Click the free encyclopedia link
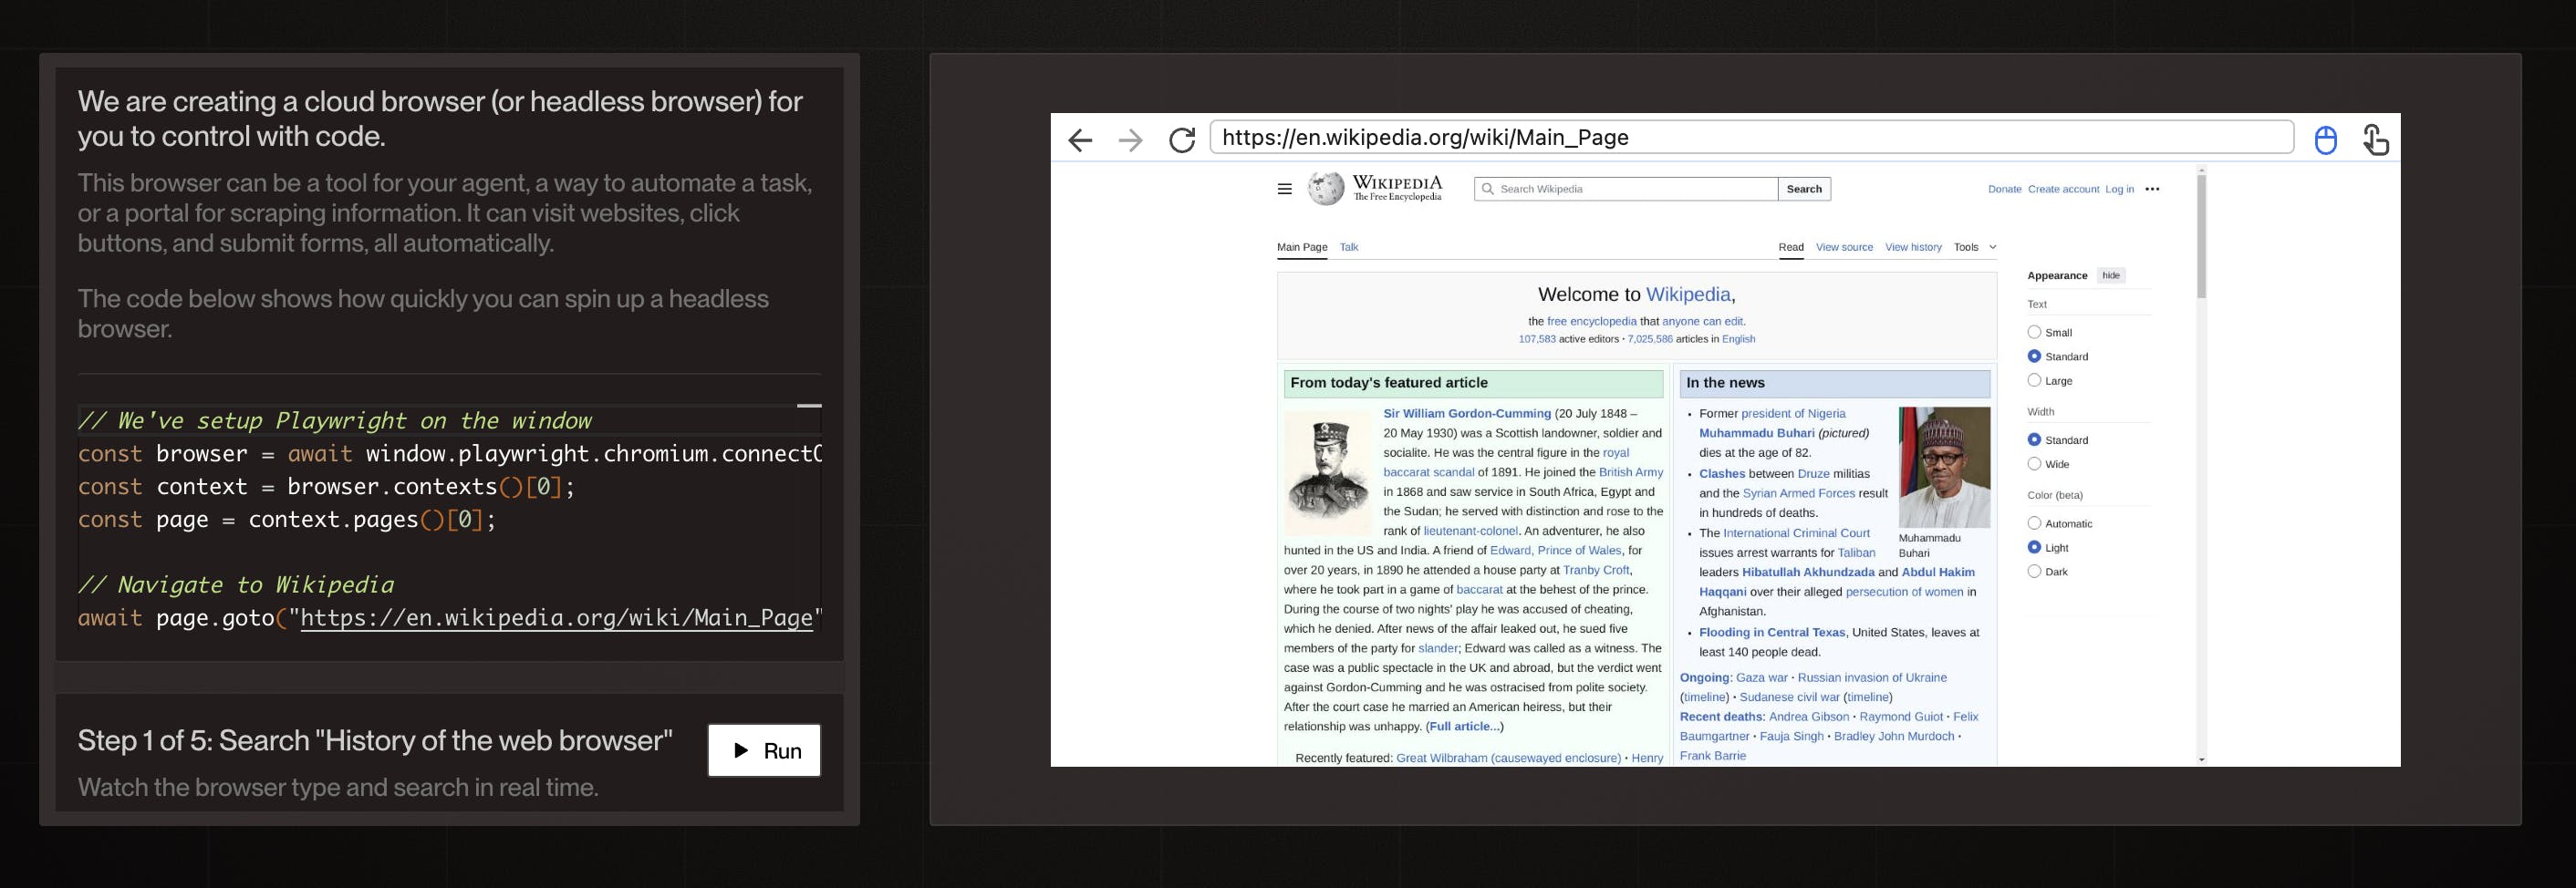Image resolution: width=2576 pixels, height=888 pixels. pyautogui.click(x=1591, y=321)
